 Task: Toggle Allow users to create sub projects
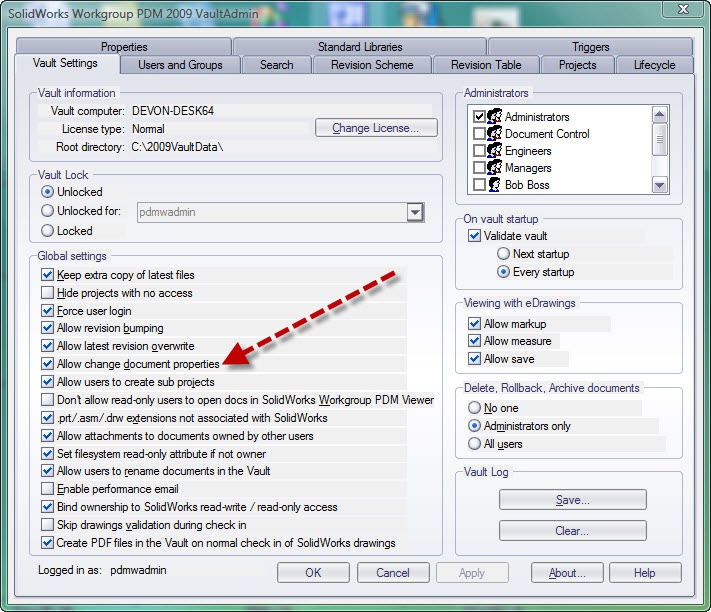tap(47, 382)
